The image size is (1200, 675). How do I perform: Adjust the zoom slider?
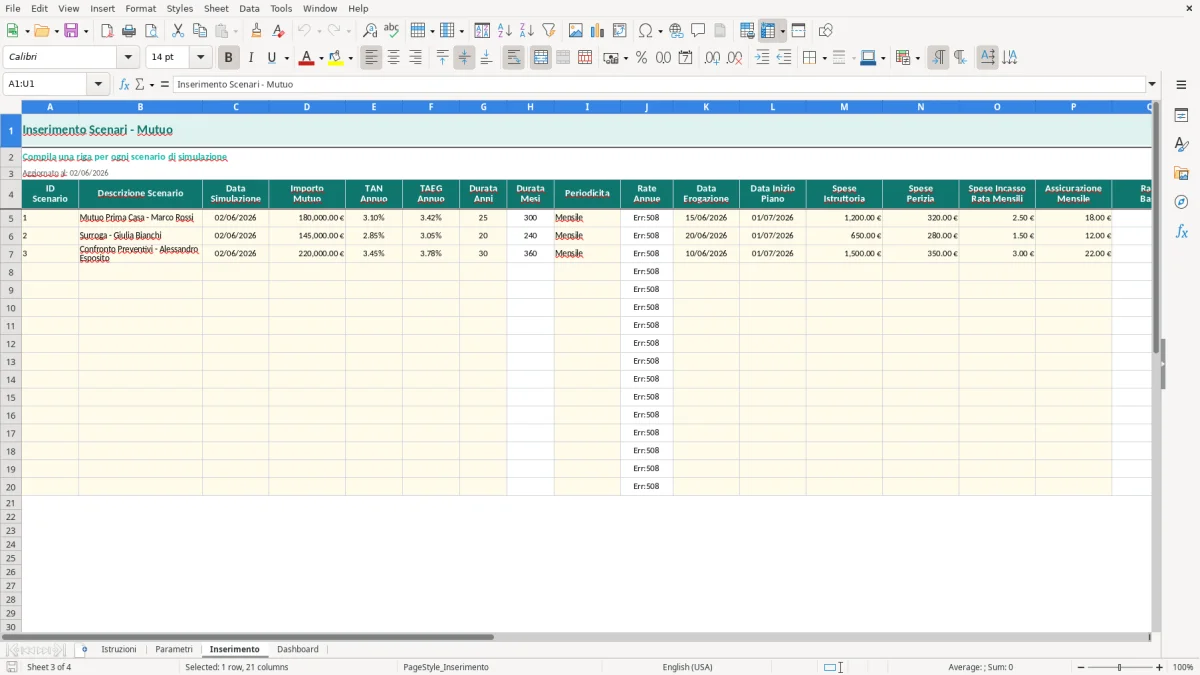1120,667
